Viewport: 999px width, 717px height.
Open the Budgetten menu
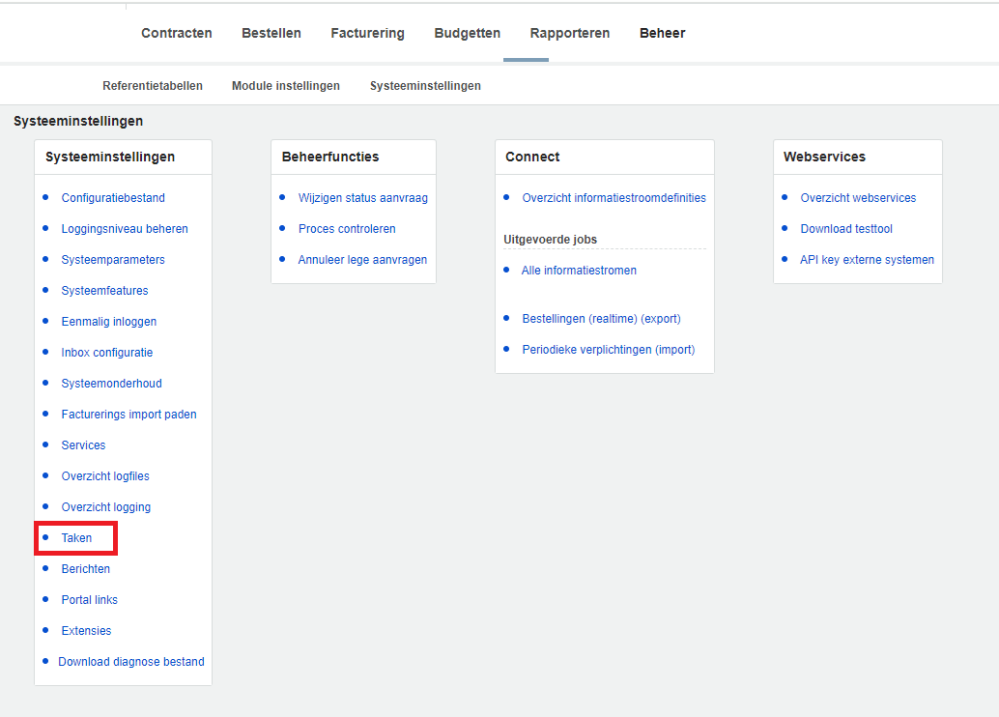click(x=467, y=33)
